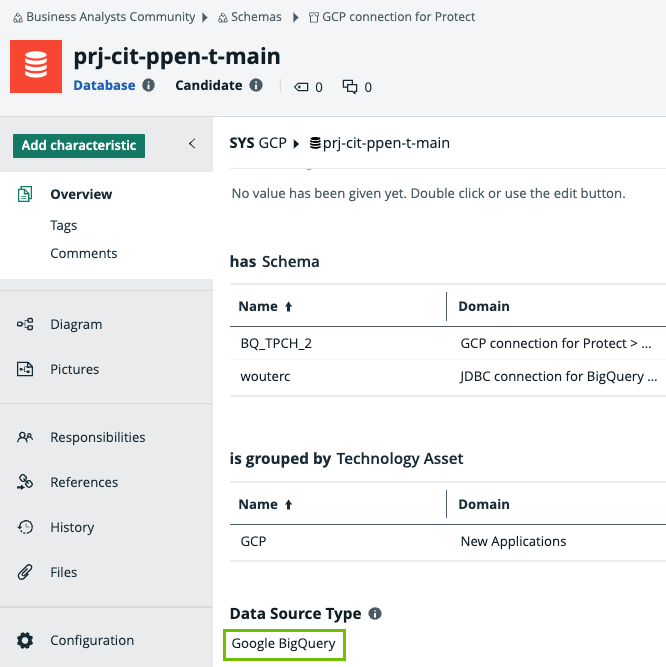Click the Pictures icon in sidebar
Viewport: 666px width, 667px height.
tap(25, 369)
